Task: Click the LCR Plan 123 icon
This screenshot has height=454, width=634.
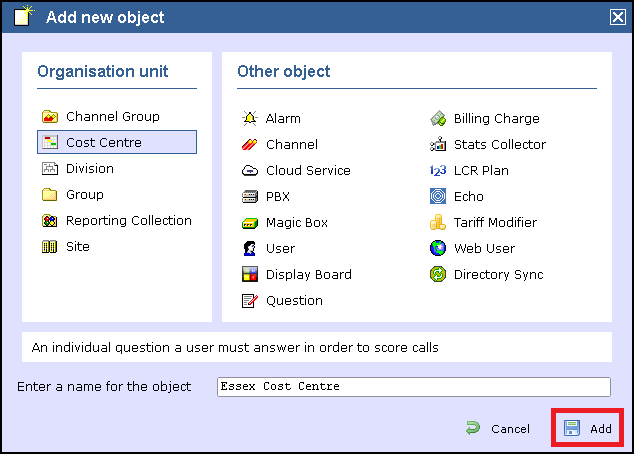Action: tap(438, 171)
